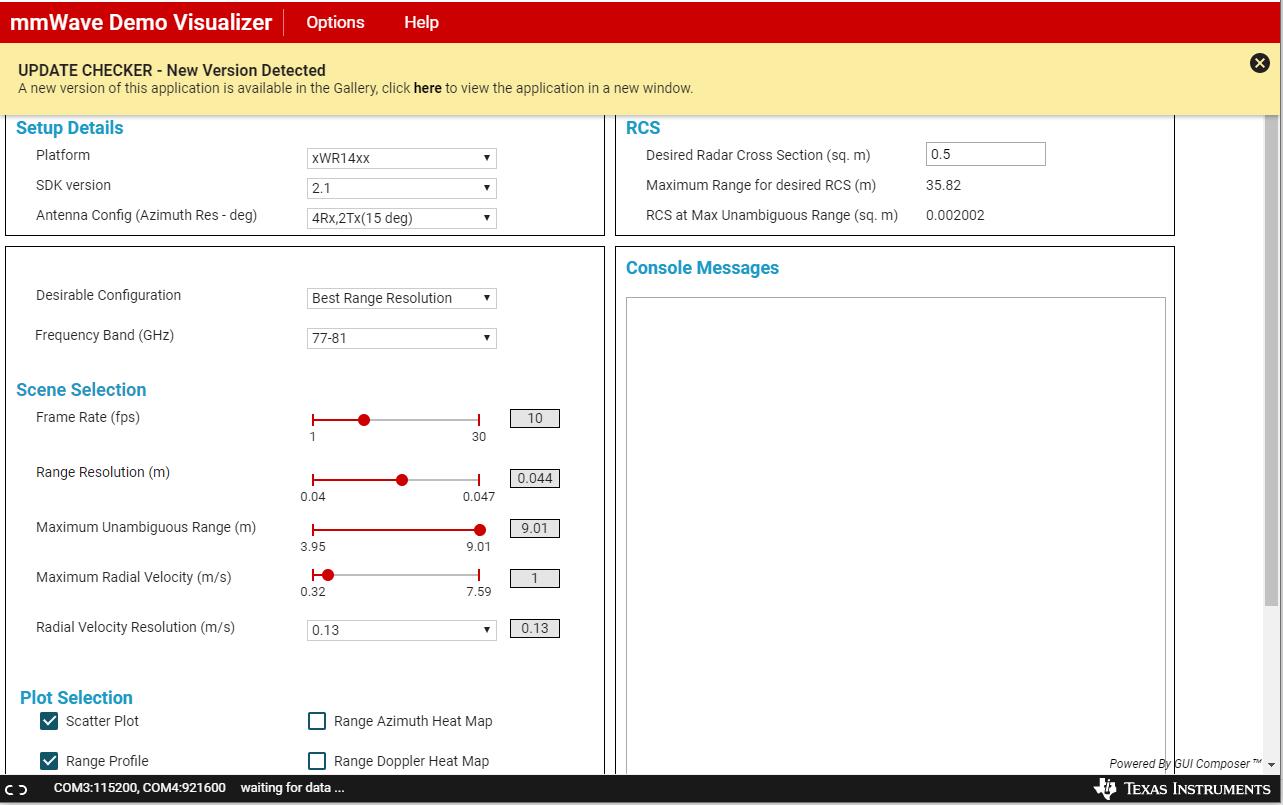This screenshot has width=1283, height=805.
Task: Click the Range Resolution slider handle
Action: click(x=402, y=480)
